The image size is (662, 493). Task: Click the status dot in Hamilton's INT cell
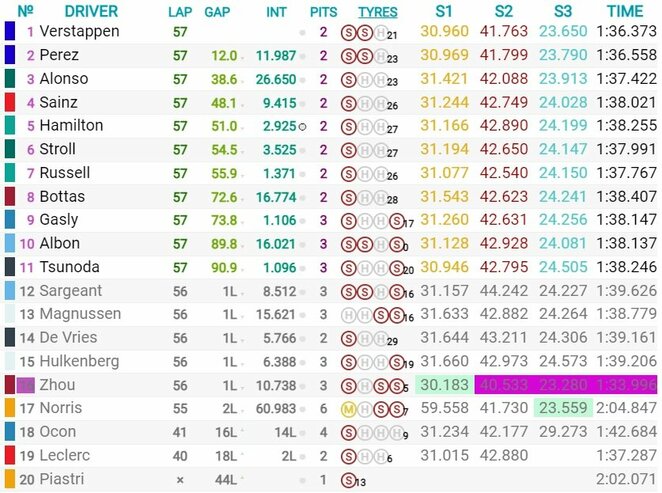(302, 126)
